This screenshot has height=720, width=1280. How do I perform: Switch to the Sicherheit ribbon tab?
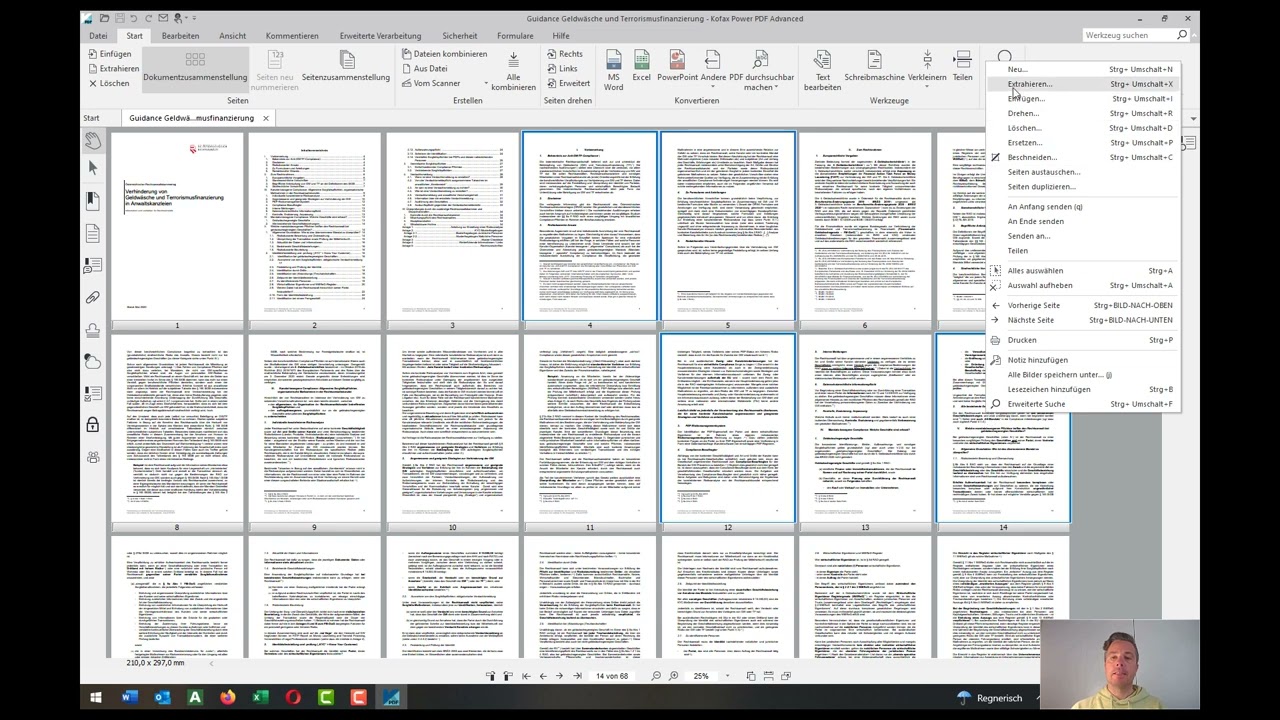pos(460,36)
